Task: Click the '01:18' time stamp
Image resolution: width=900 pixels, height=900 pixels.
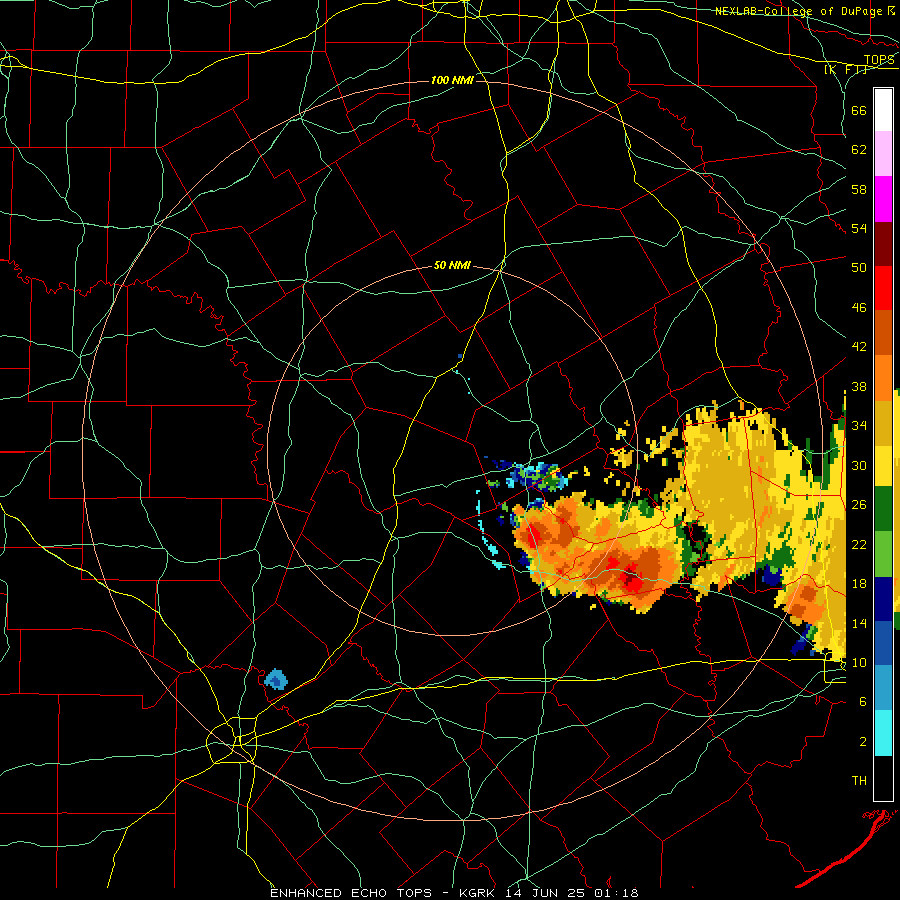Action: point(619,893)
